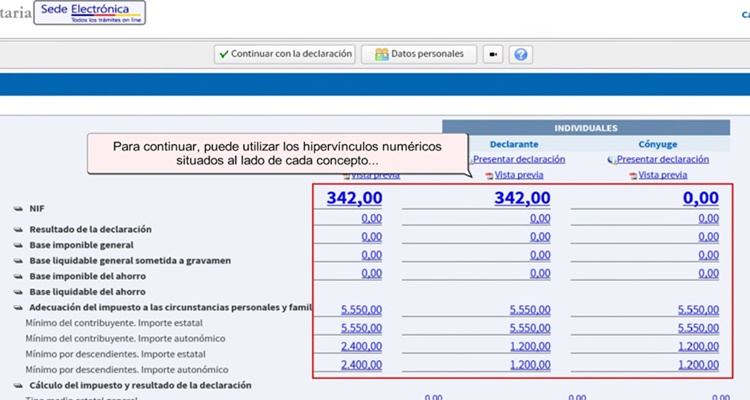Click the icon next to Cónyuge's Presentar declaración
This screenshot has height=400, width=750.
[x=611, y=160]
